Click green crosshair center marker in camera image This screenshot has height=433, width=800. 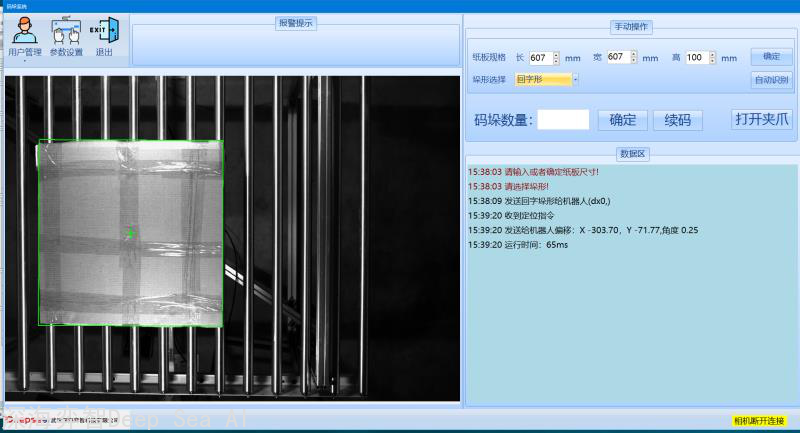131,234
